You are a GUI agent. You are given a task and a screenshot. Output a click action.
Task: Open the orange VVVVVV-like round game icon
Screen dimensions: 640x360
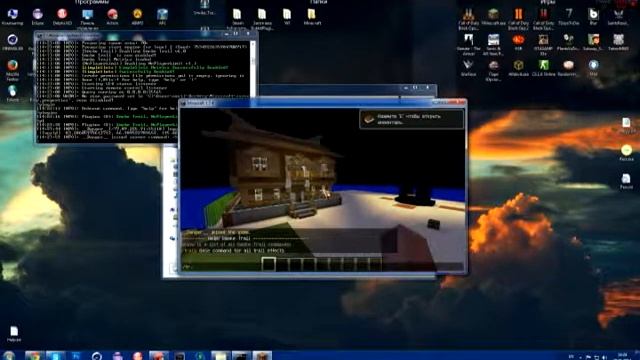point(518,42)
